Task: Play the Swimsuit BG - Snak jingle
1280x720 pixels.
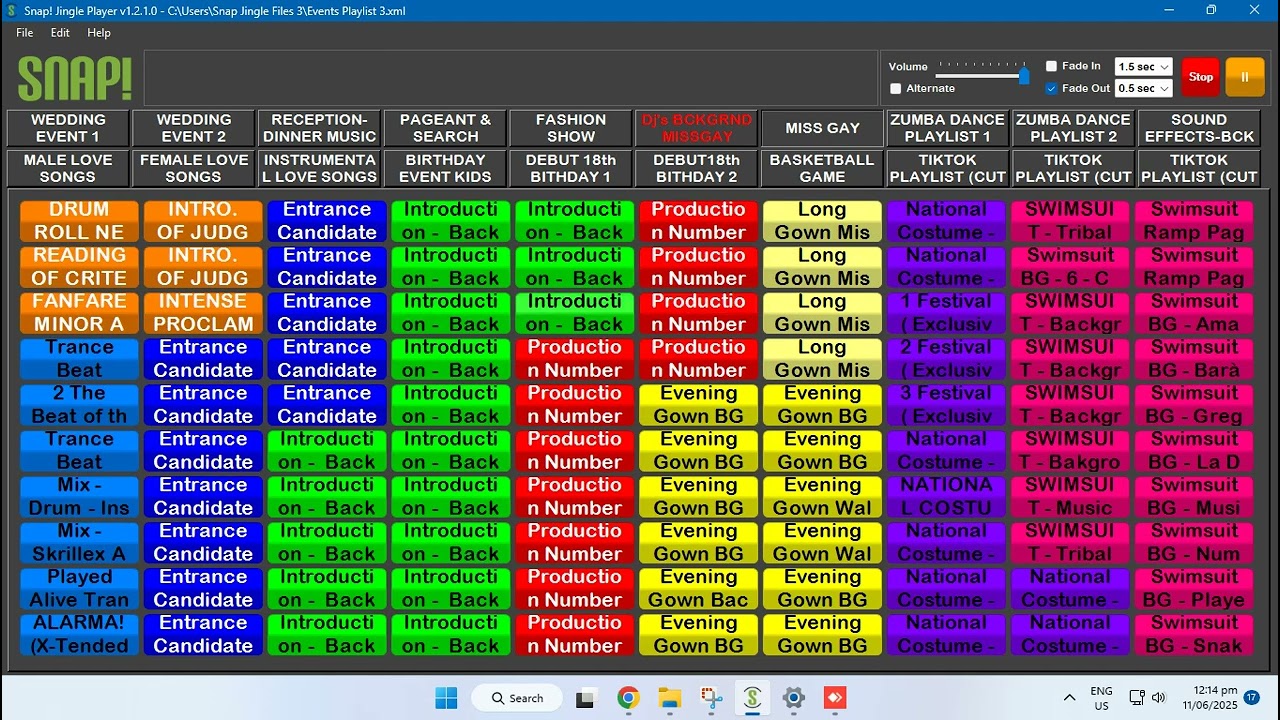Action: point(1194,635)
